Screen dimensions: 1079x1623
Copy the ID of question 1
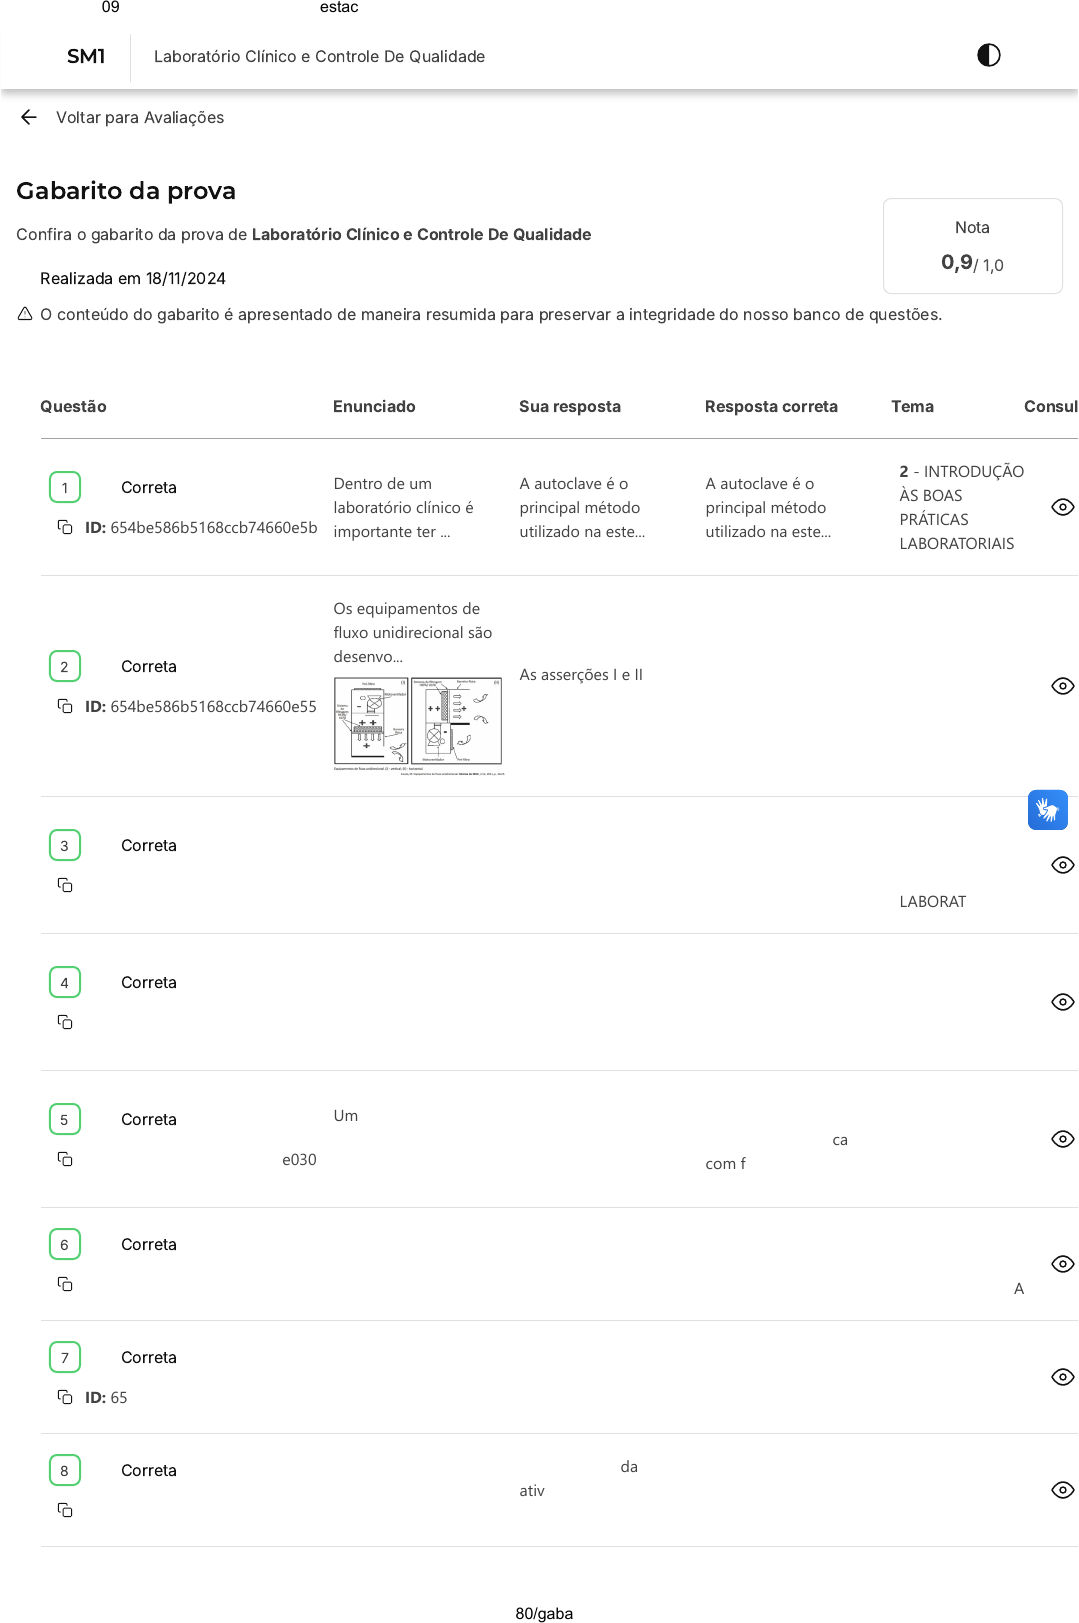pyautogui.click(x=65, y=527)
